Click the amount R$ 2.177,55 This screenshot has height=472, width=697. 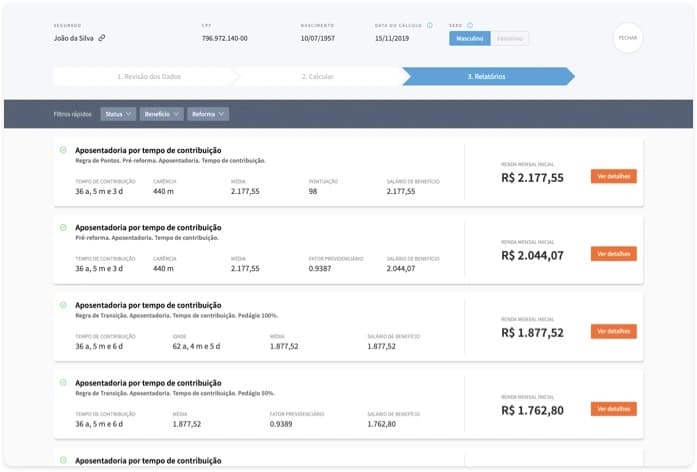[532, 178]
